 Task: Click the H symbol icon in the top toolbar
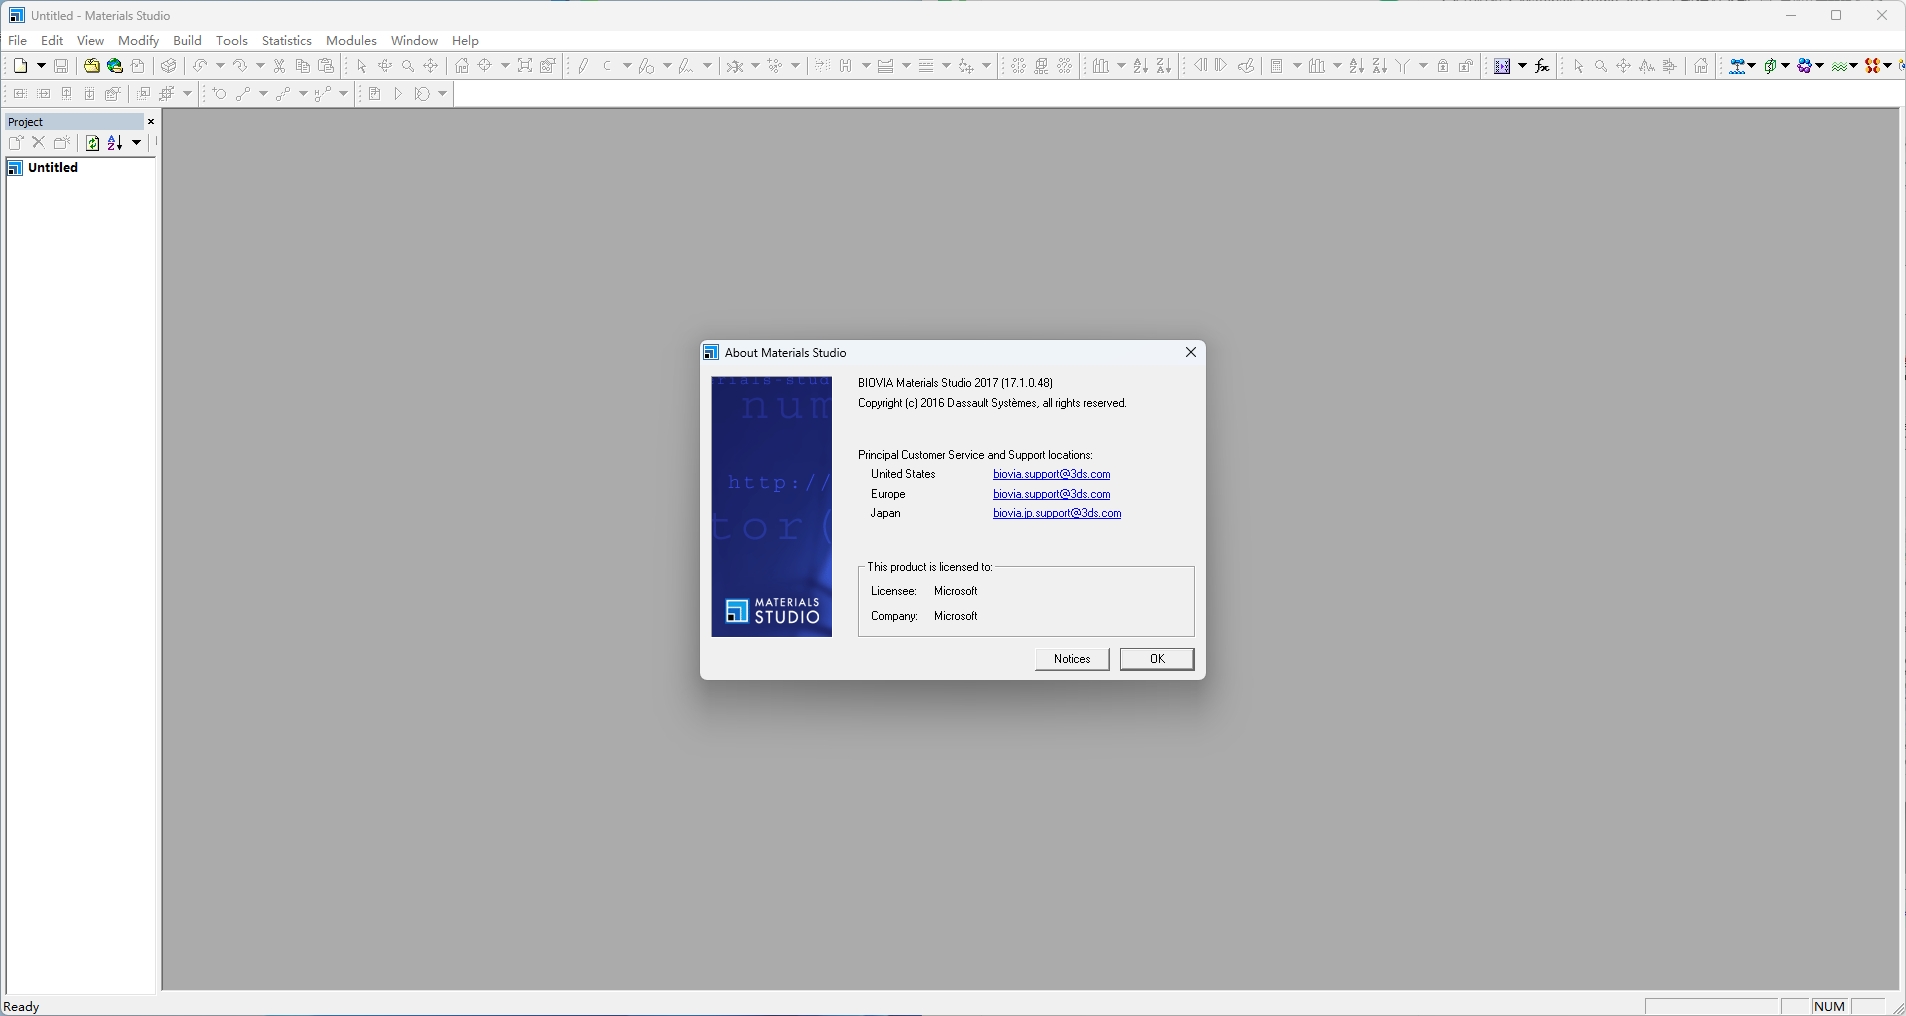846,66
